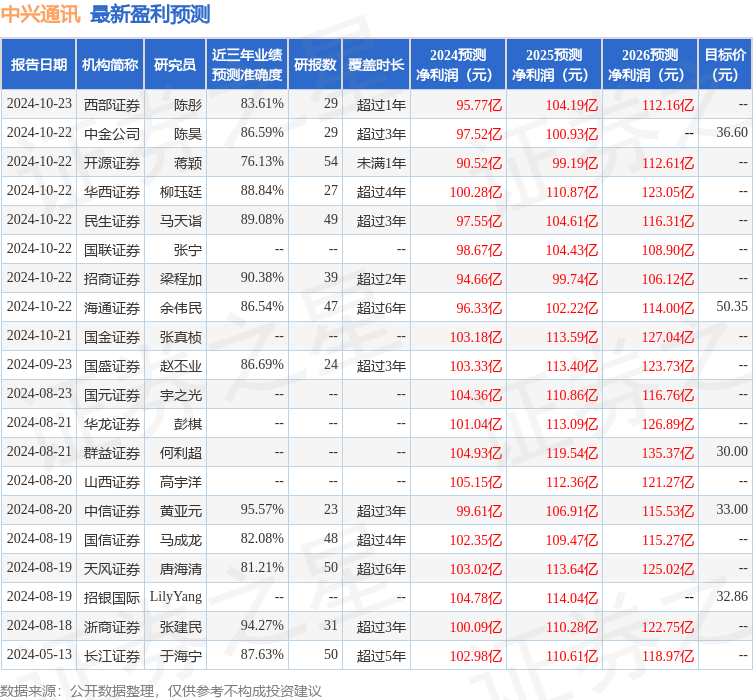Select the 长江证券 institution cell
This screenshot has height=700, width=753.
coord(112,656)
